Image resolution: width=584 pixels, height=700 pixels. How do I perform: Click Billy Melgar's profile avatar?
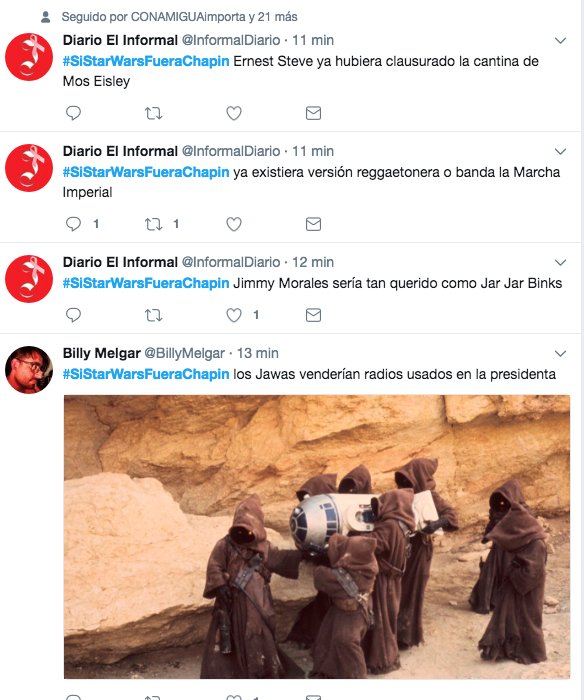pyautogui.click(x=29, y=370)
